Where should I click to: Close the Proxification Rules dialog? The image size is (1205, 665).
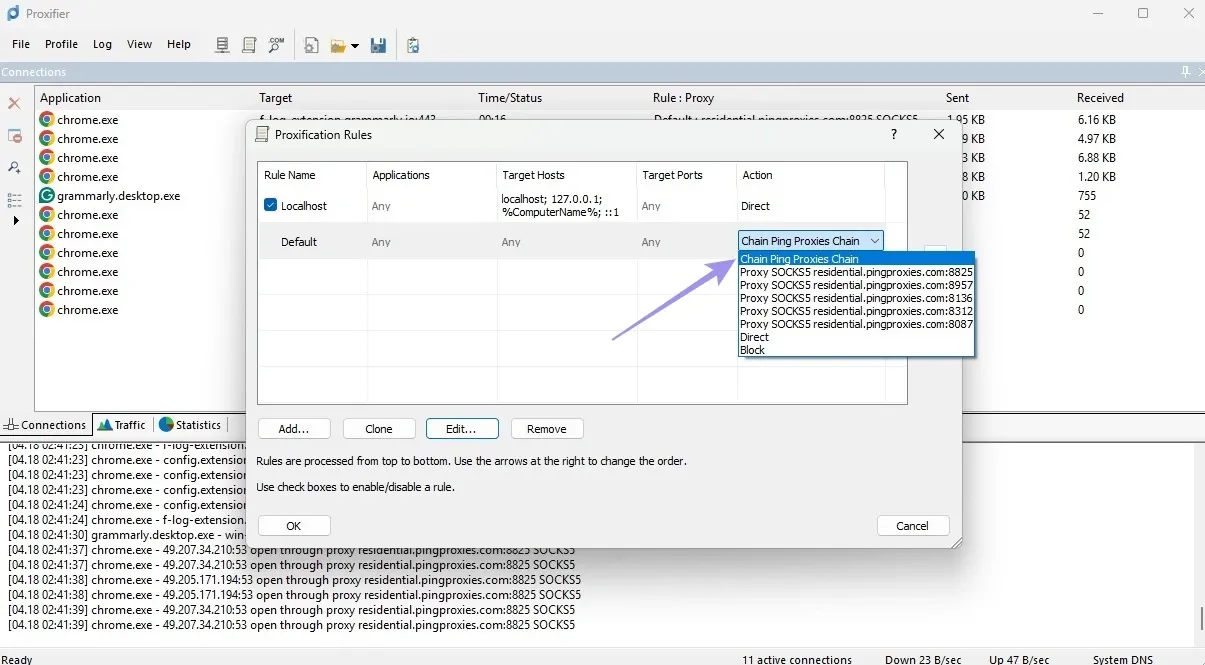coord(939,134)
